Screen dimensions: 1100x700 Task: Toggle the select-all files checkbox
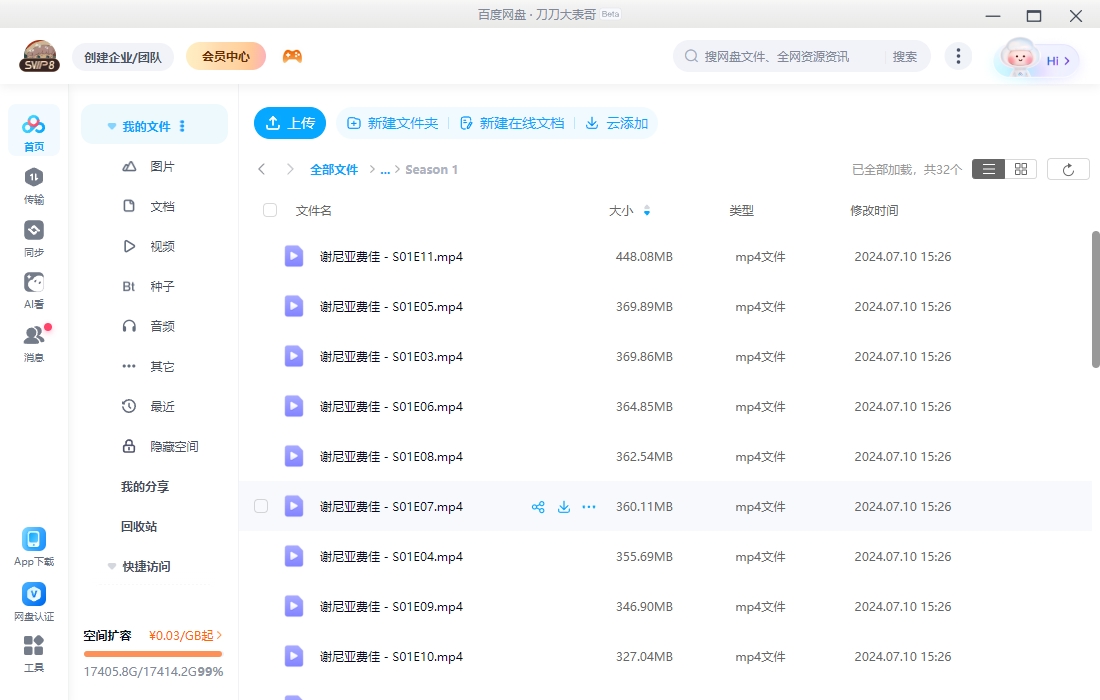coord(270,210)
